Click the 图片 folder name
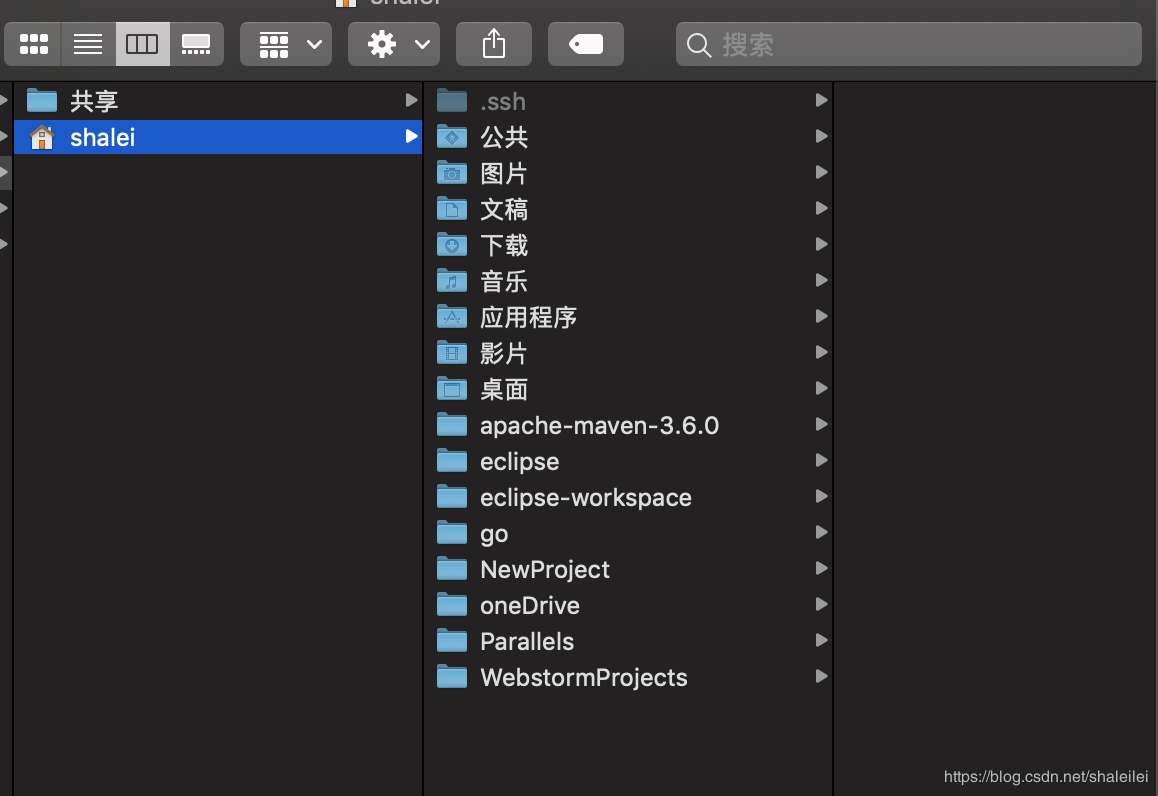This screenshot has height=796, width=1158. (504, 174)
